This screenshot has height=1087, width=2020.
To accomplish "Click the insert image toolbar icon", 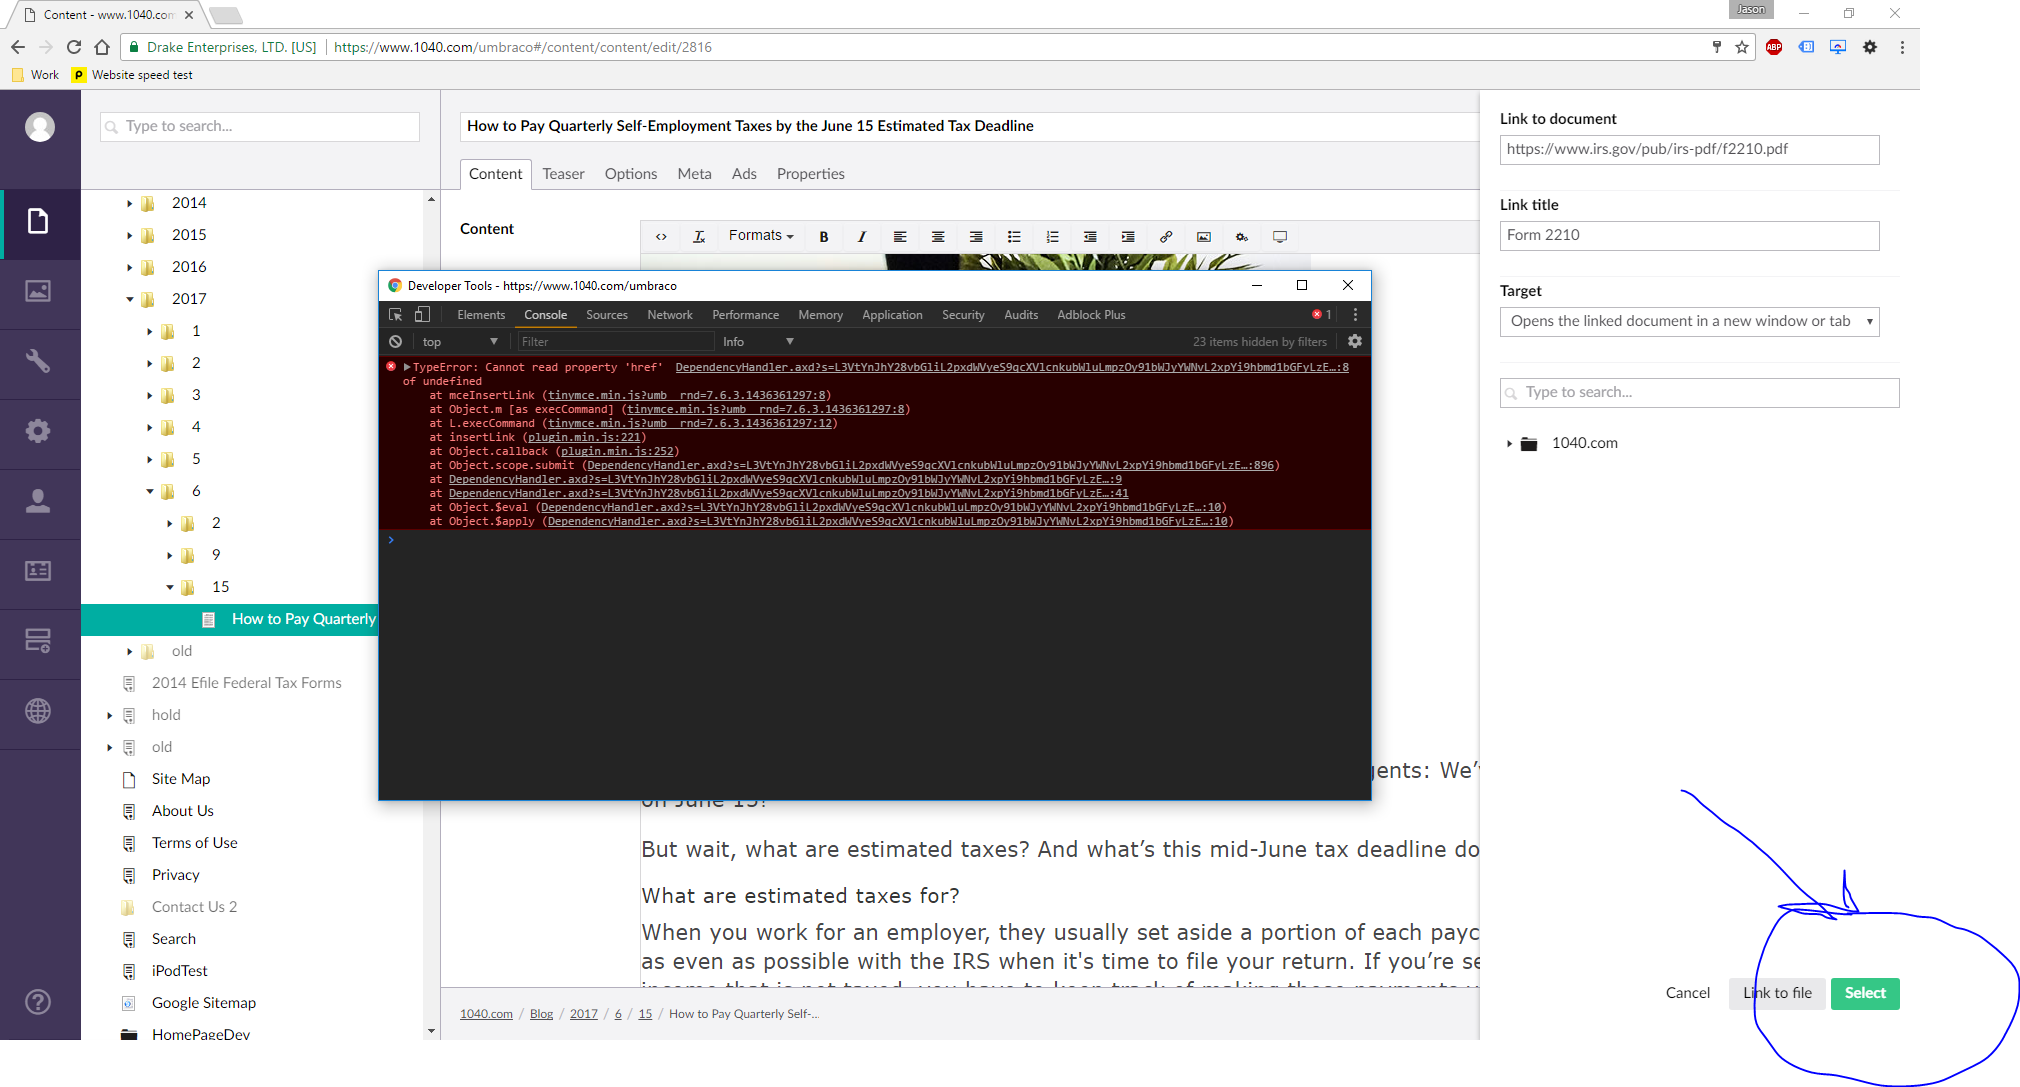I will [1204, 237].
